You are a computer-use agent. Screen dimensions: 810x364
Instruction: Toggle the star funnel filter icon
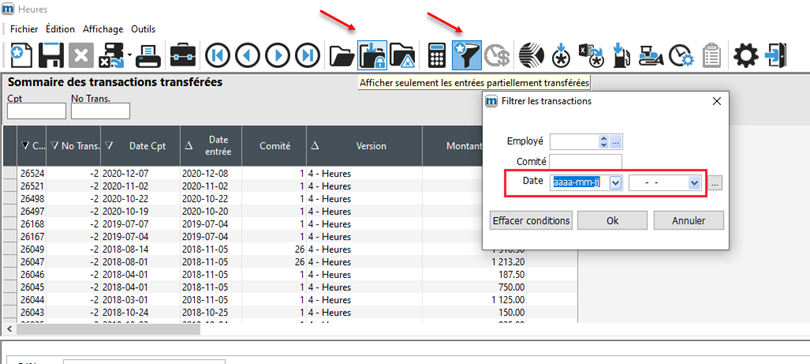pyautogui.click(x=467, y=56)
